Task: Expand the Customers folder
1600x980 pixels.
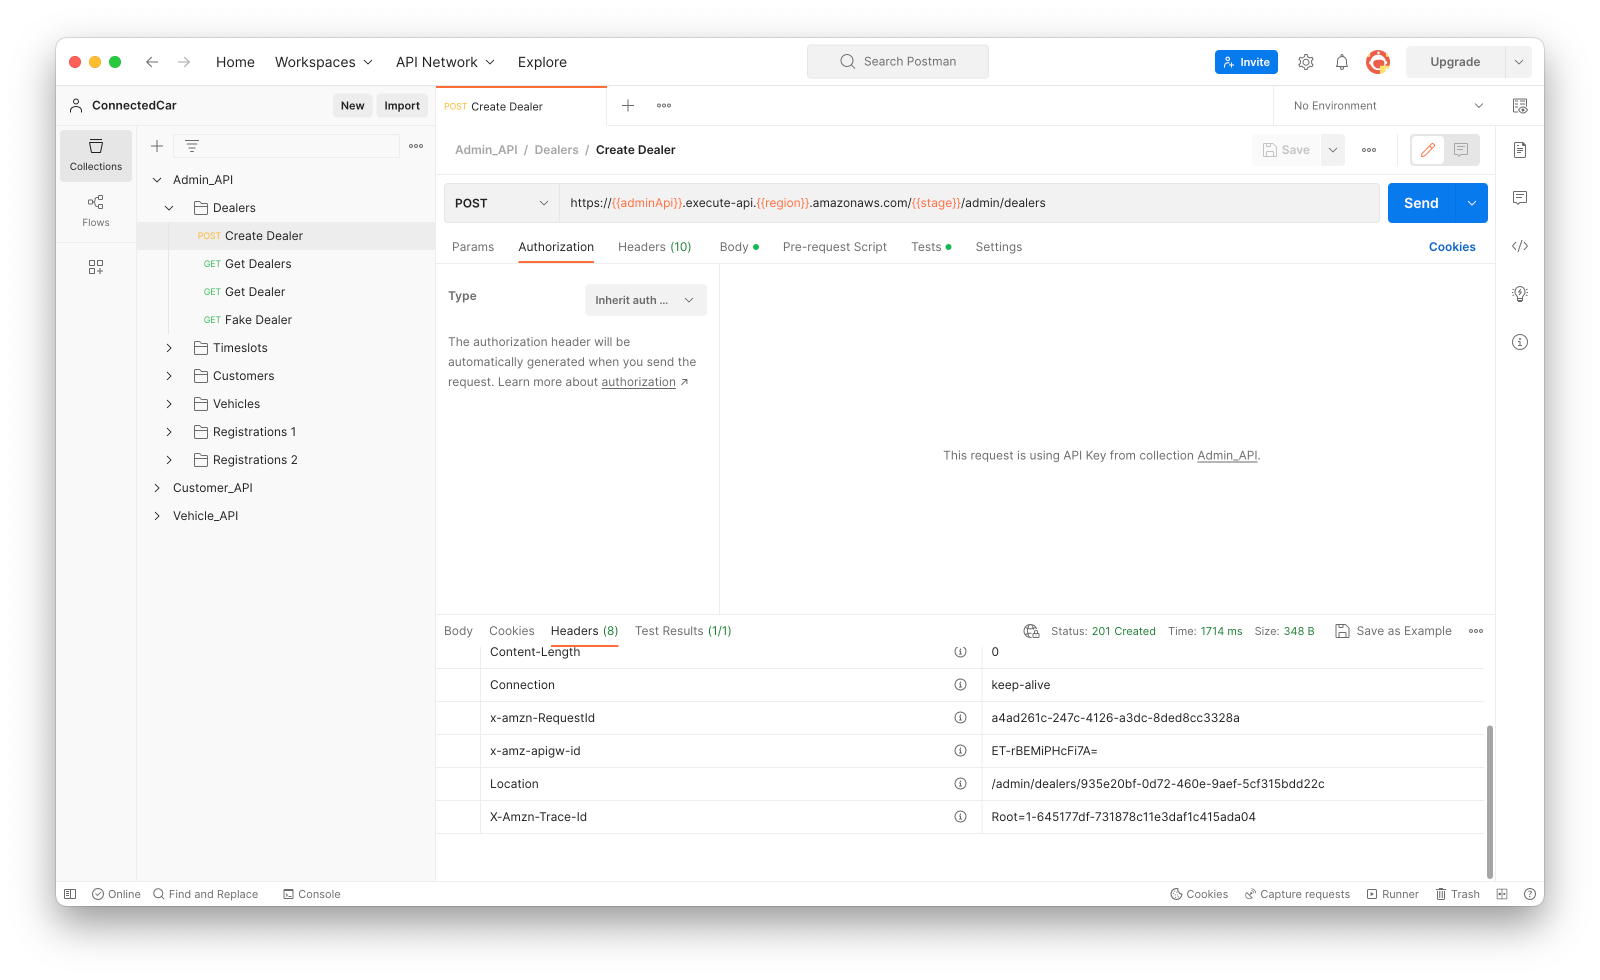Action: tap(169, 376)
